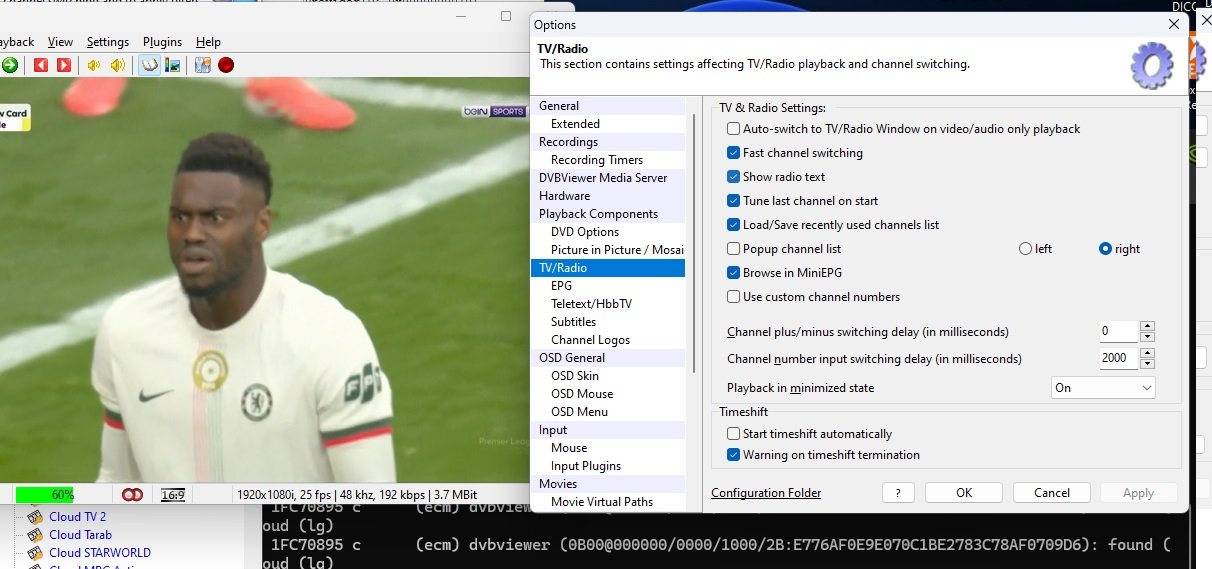Screen dimensions: 1212x569
Task: Decrease channel plus/minus switching delay
Action: (x=1147, y=337)
